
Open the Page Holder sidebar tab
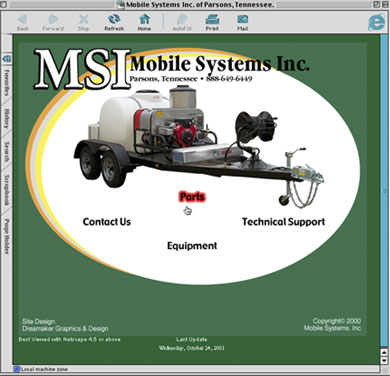click(x=7, y=237)
